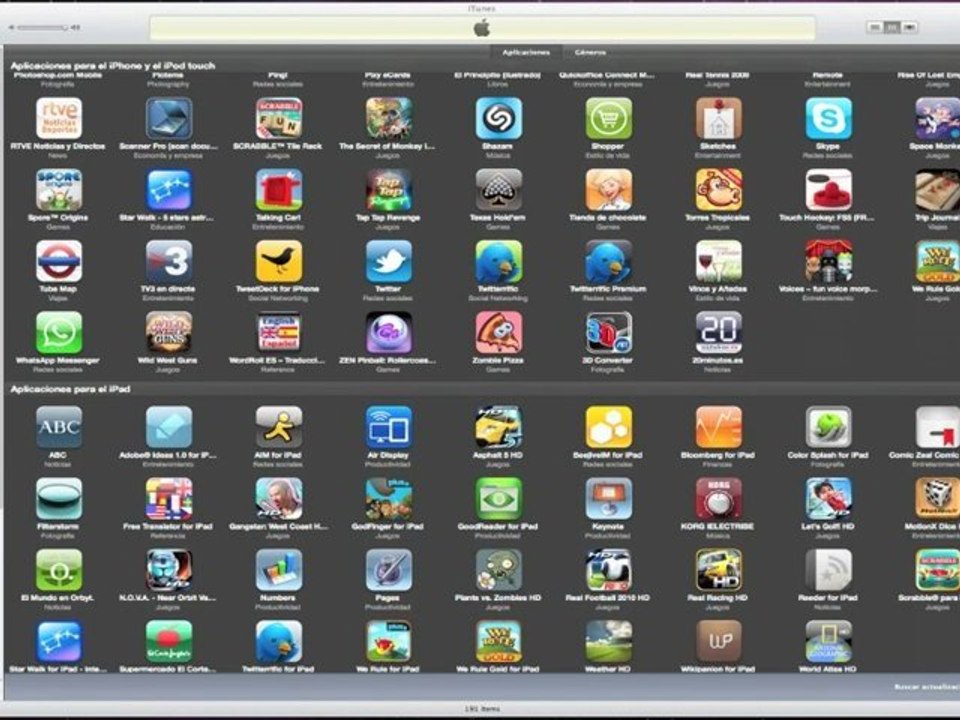Open the Twitterrific Premium icon
Screen dimensions: 960x720
coord(609,261)
